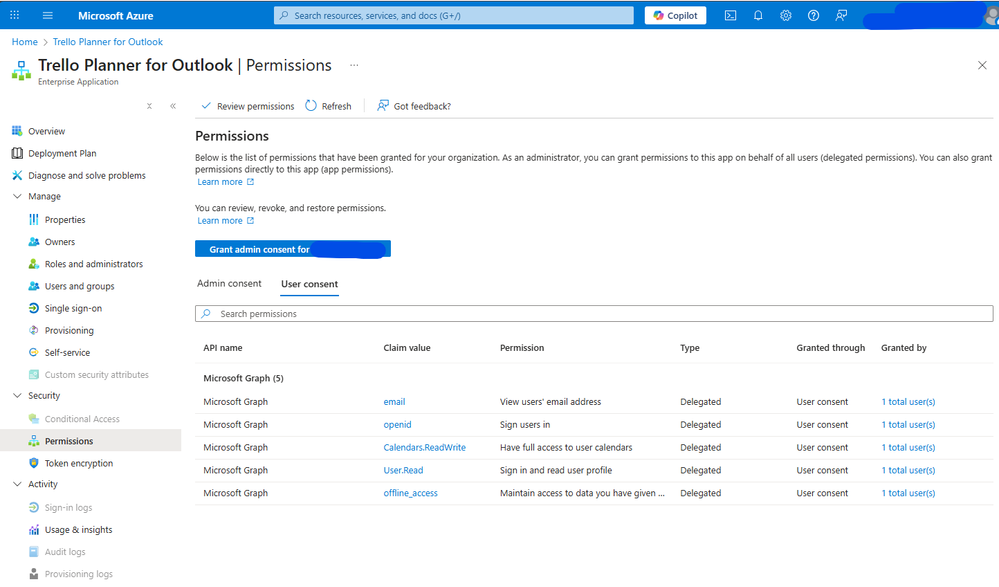
Task: Open Trello Planner for Outlook breadcrumb
Action: click(x=108, y=42)
